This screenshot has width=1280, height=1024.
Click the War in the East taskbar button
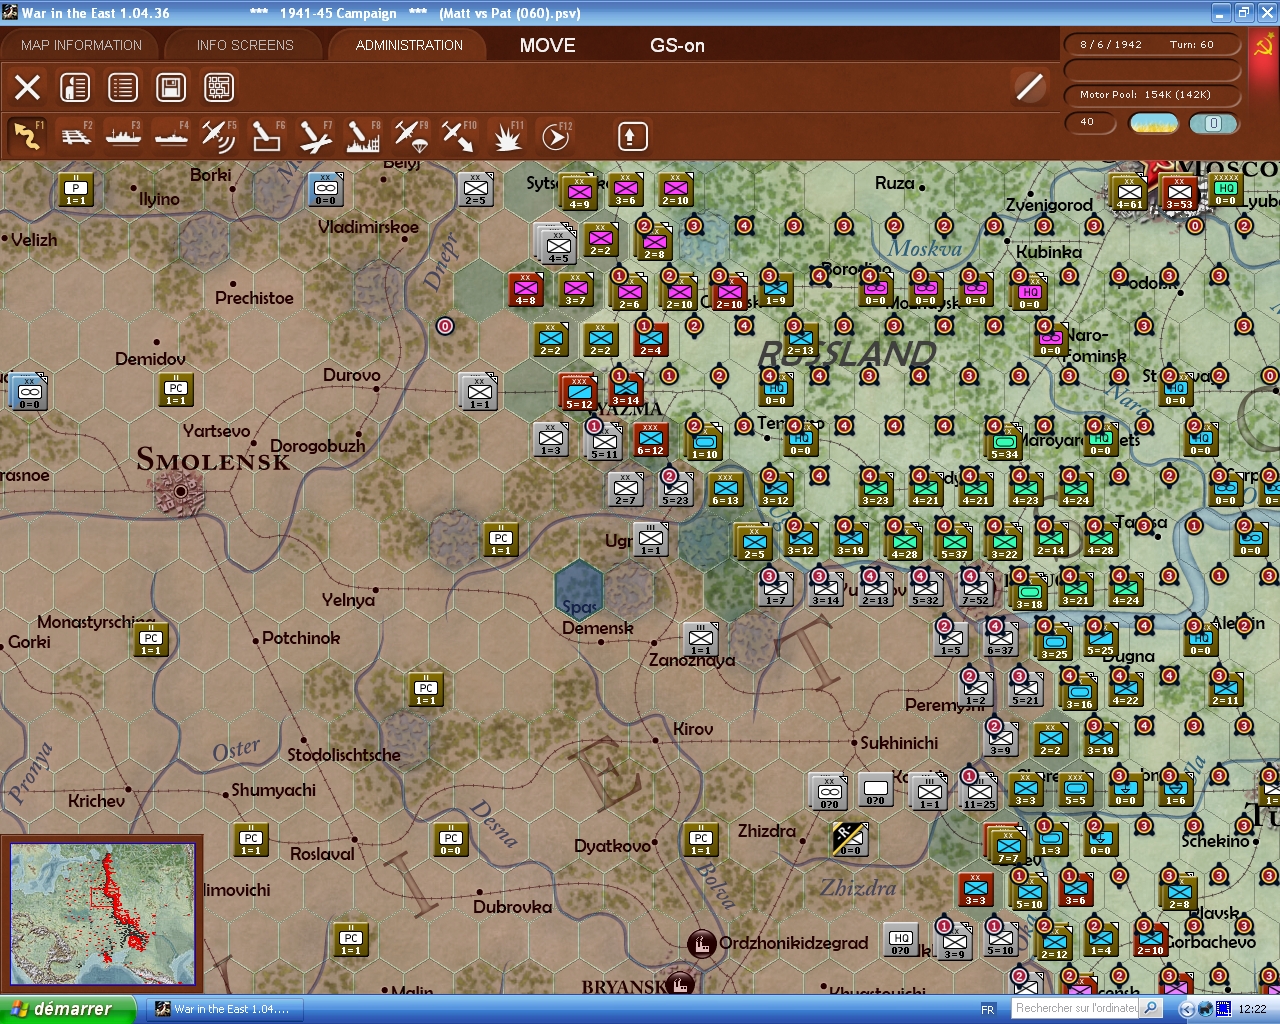(x=224, y=1009)
